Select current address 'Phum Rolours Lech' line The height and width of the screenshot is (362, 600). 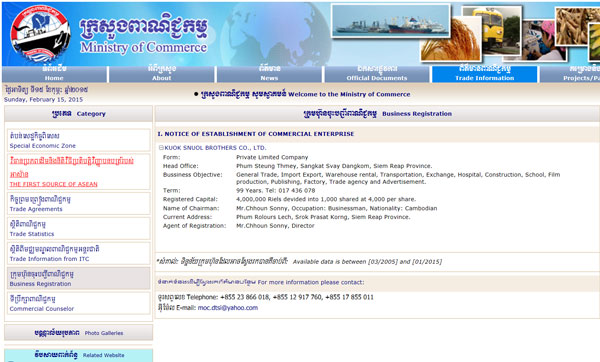323,217
